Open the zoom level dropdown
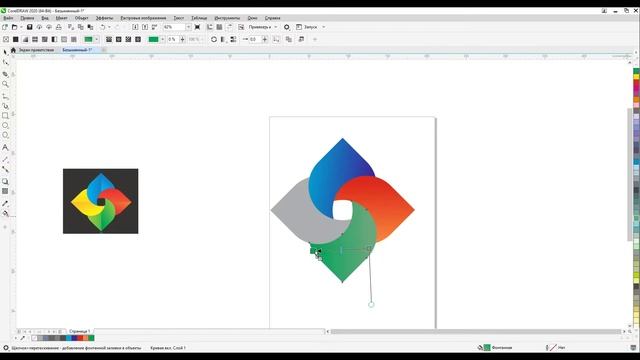 189,27
